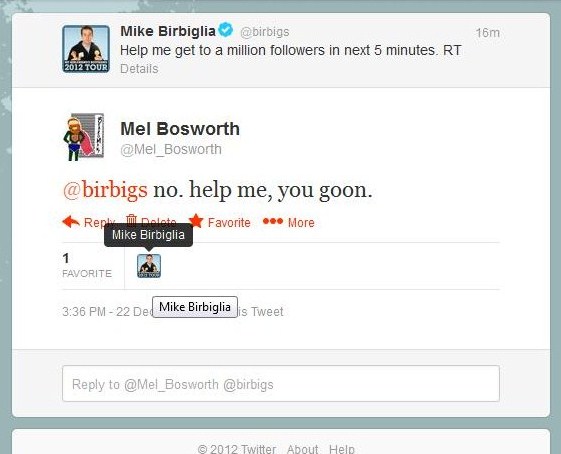The height and width of the screenshot is (454, 561).
Task: Open the More three-dots icon
Action: (x=273, y=221)
